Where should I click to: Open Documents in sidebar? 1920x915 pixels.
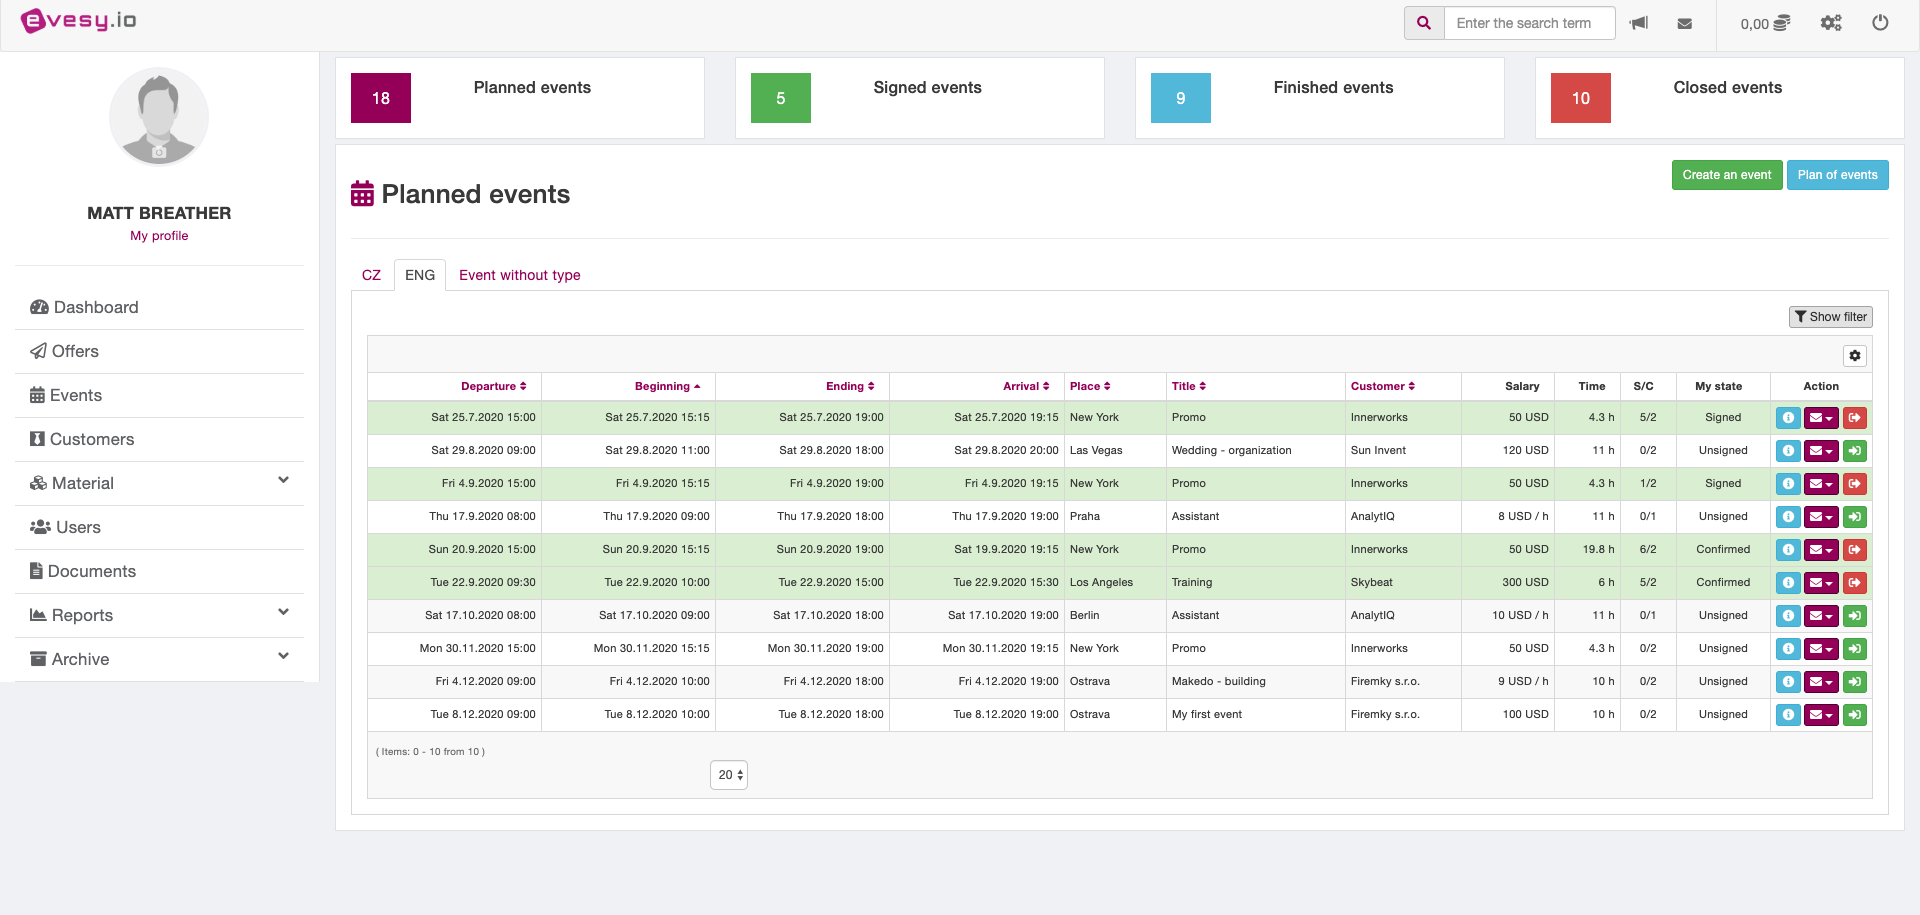click(160, 572)
